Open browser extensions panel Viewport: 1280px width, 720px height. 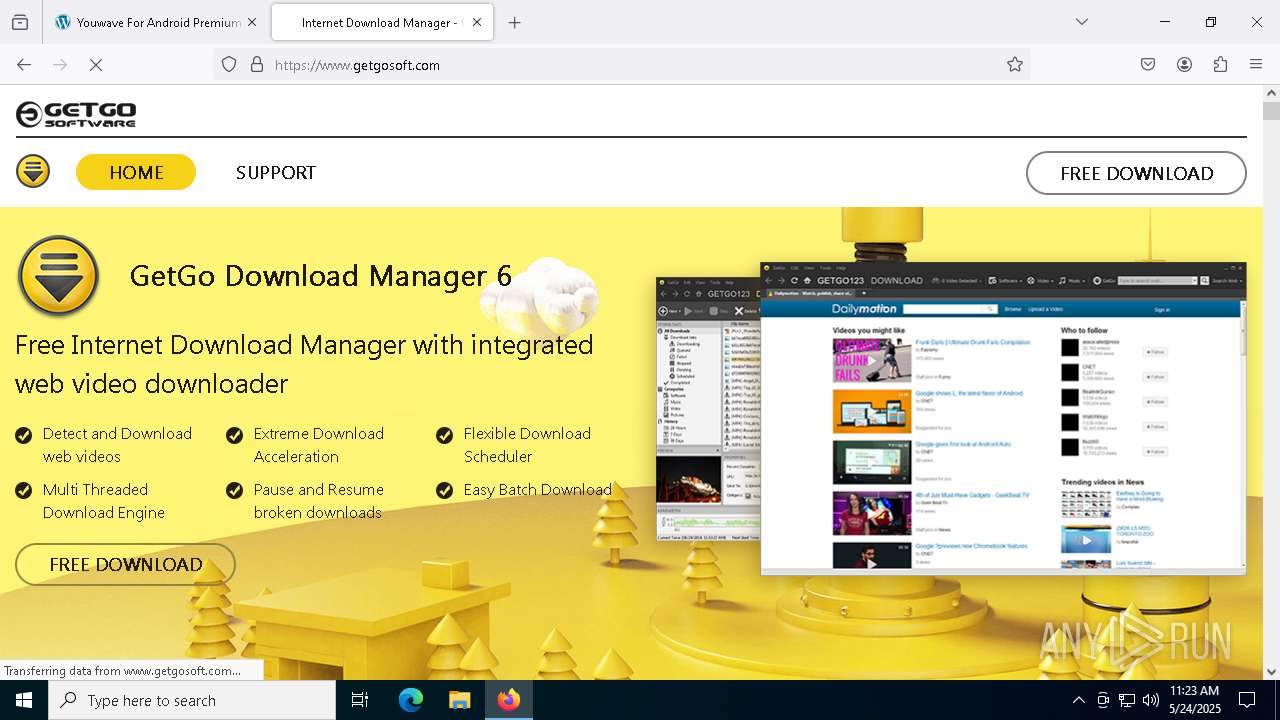(x=1220, y=64)
